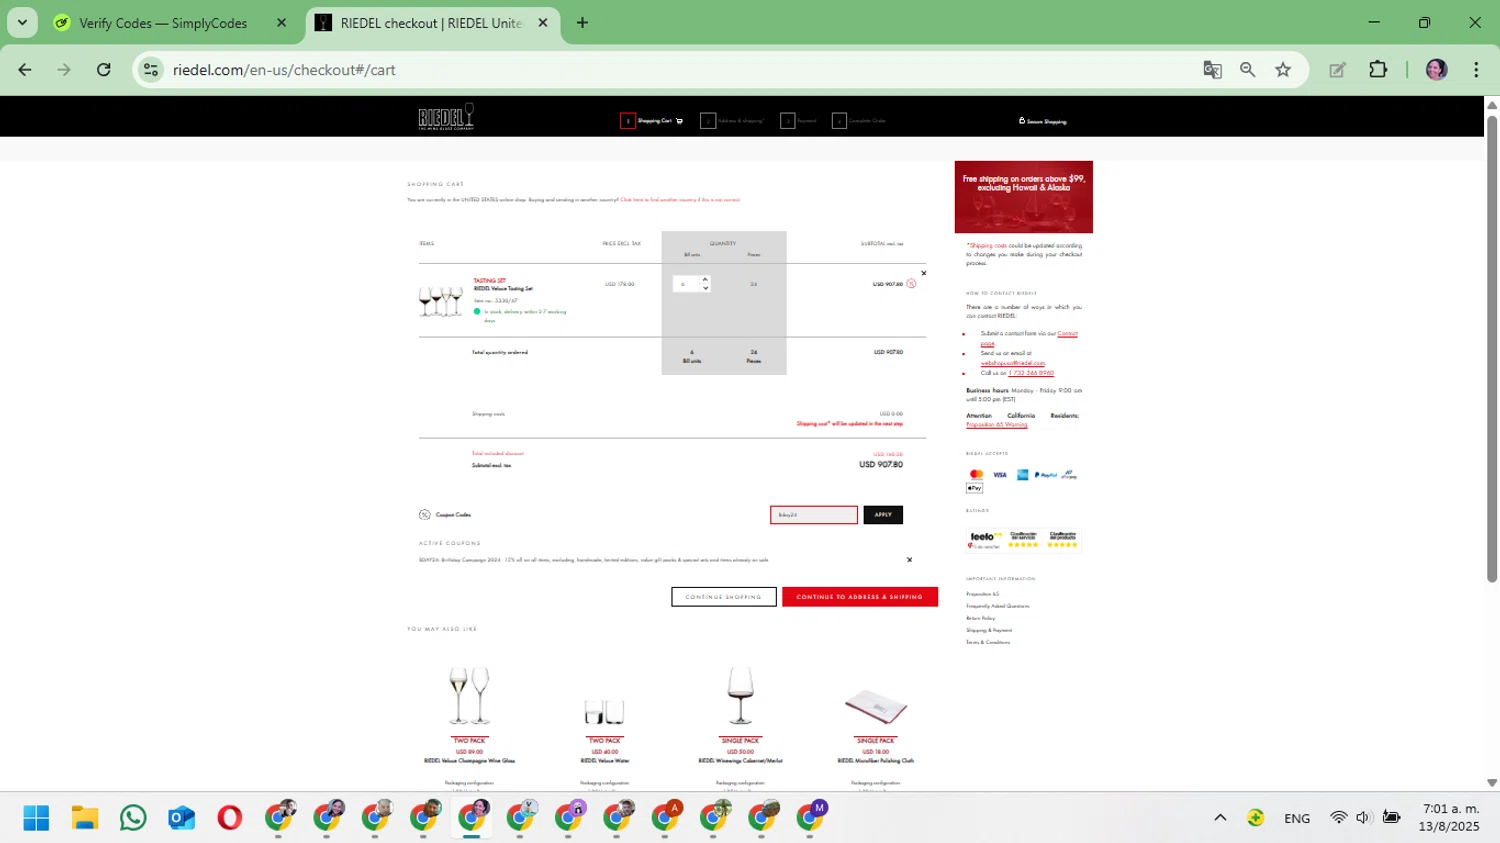Click the Coupon Codes percent icon
This screenshot has width=1500, height=843.
pyautogui.click(x=424, y=515)
